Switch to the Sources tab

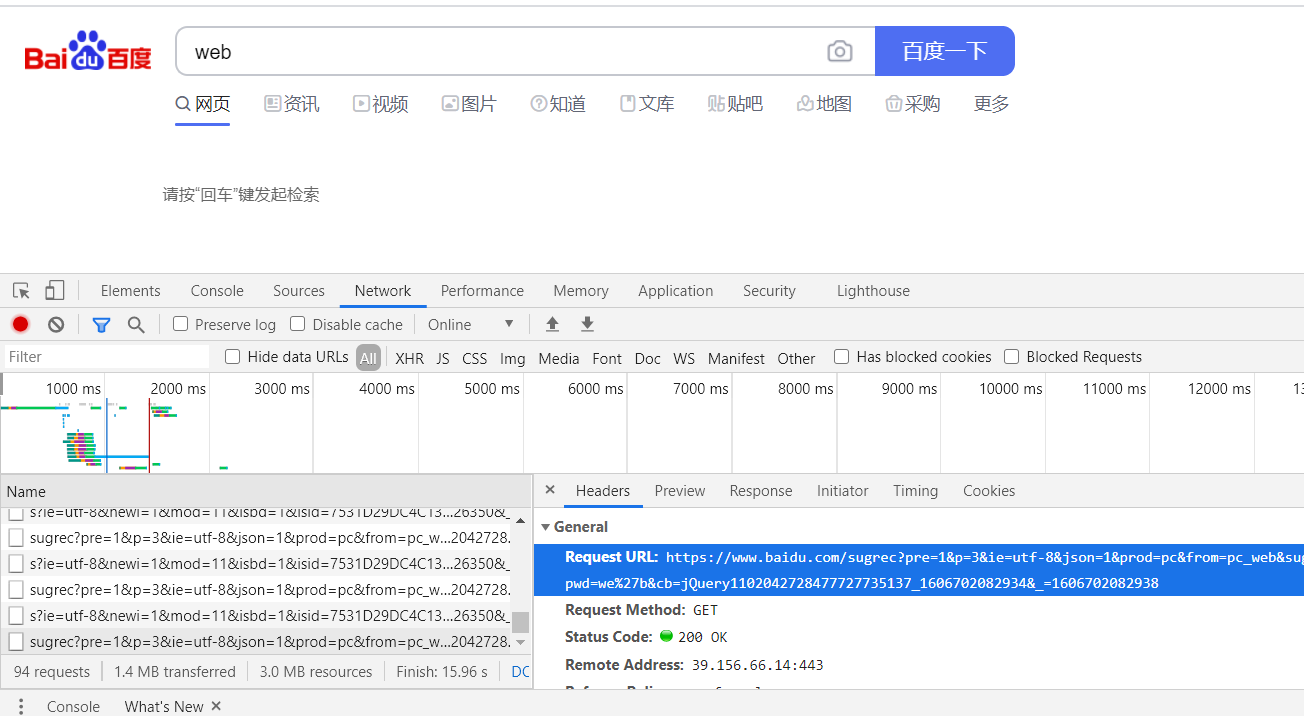coord(299,291)
